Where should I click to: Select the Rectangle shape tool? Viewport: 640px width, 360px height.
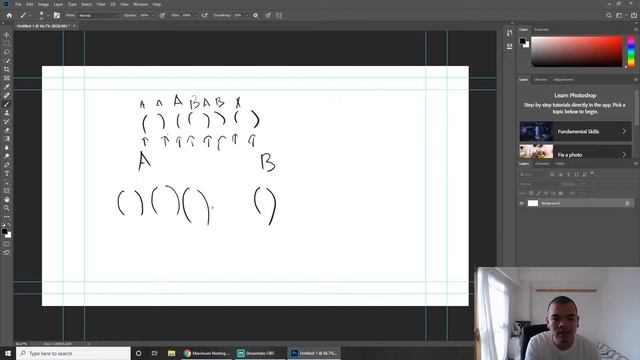(x=7, y=191)
